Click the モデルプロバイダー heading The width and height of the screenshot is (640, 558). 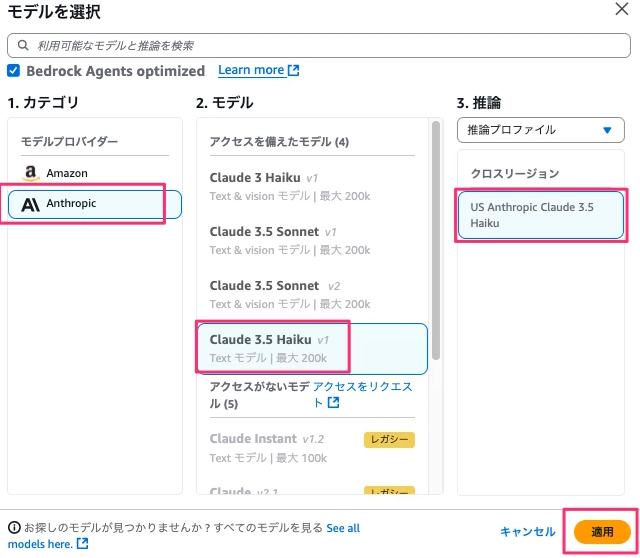[69, 141]
